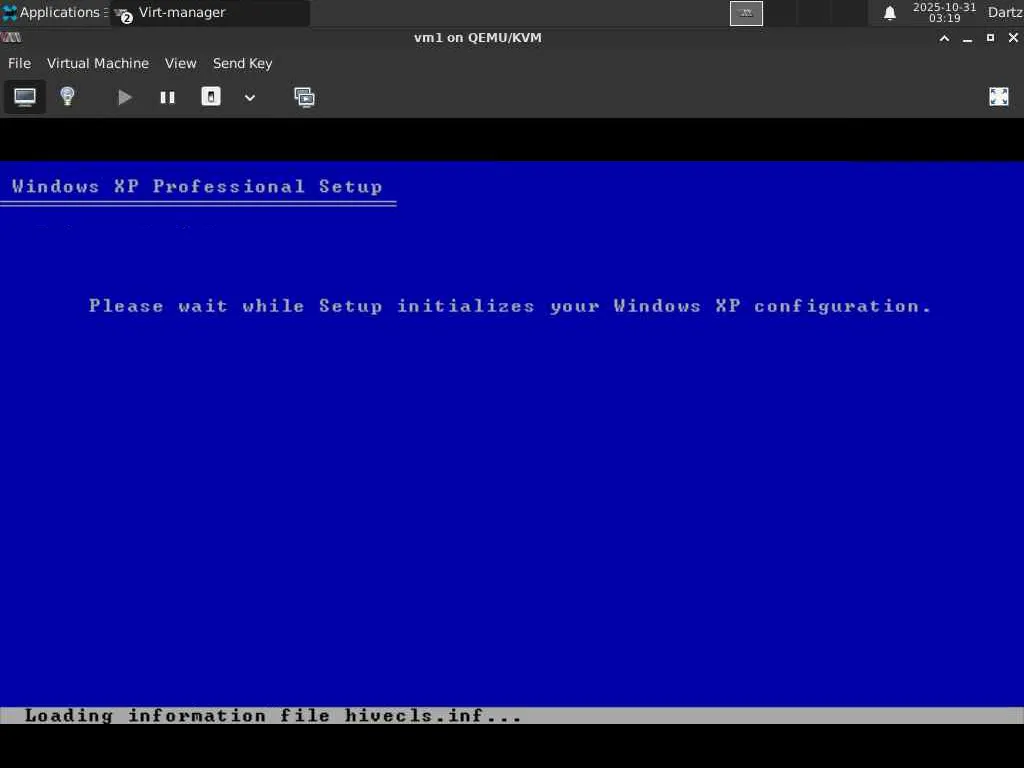Pause the virtual machine

tap(167, 97)
